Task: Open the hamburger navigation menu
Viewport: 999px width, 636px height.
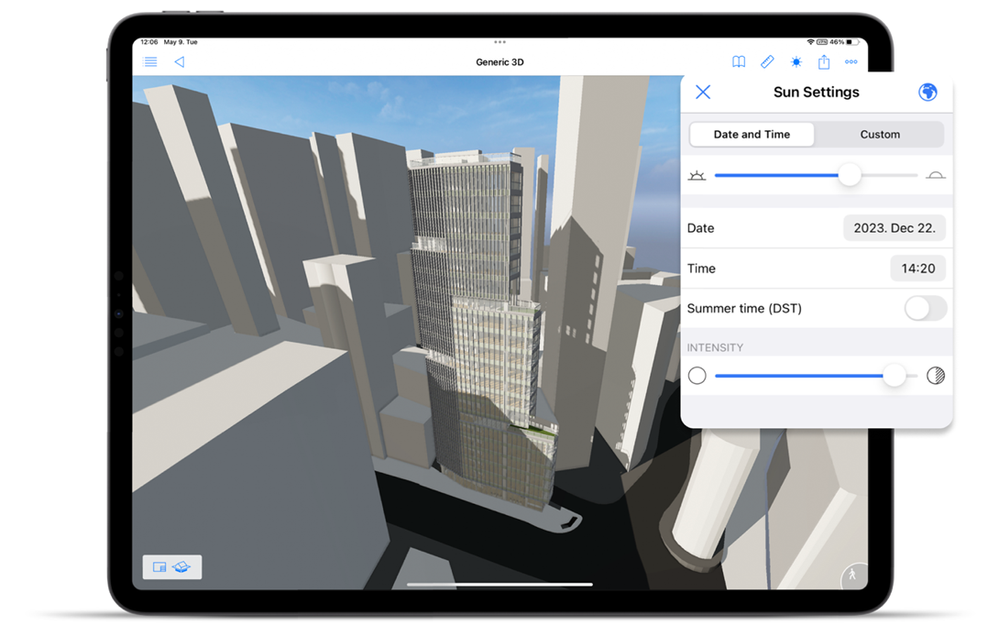Action: coord(151,62)
